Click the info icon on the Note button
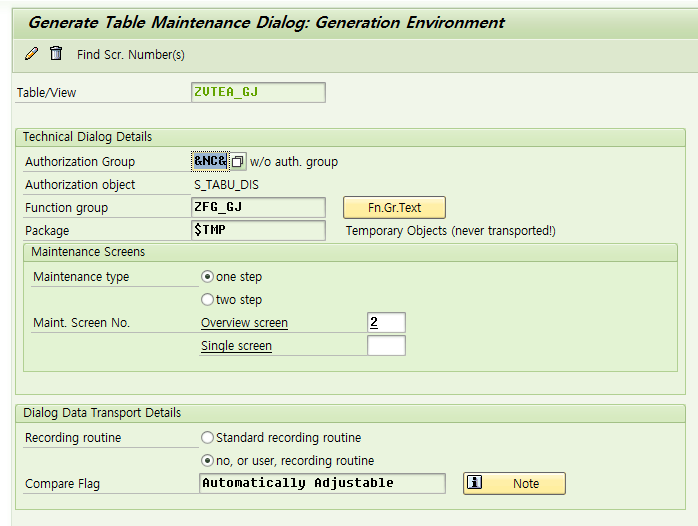Image resolution: width=698 pixels, height=526 pixels. coord(475,482)
